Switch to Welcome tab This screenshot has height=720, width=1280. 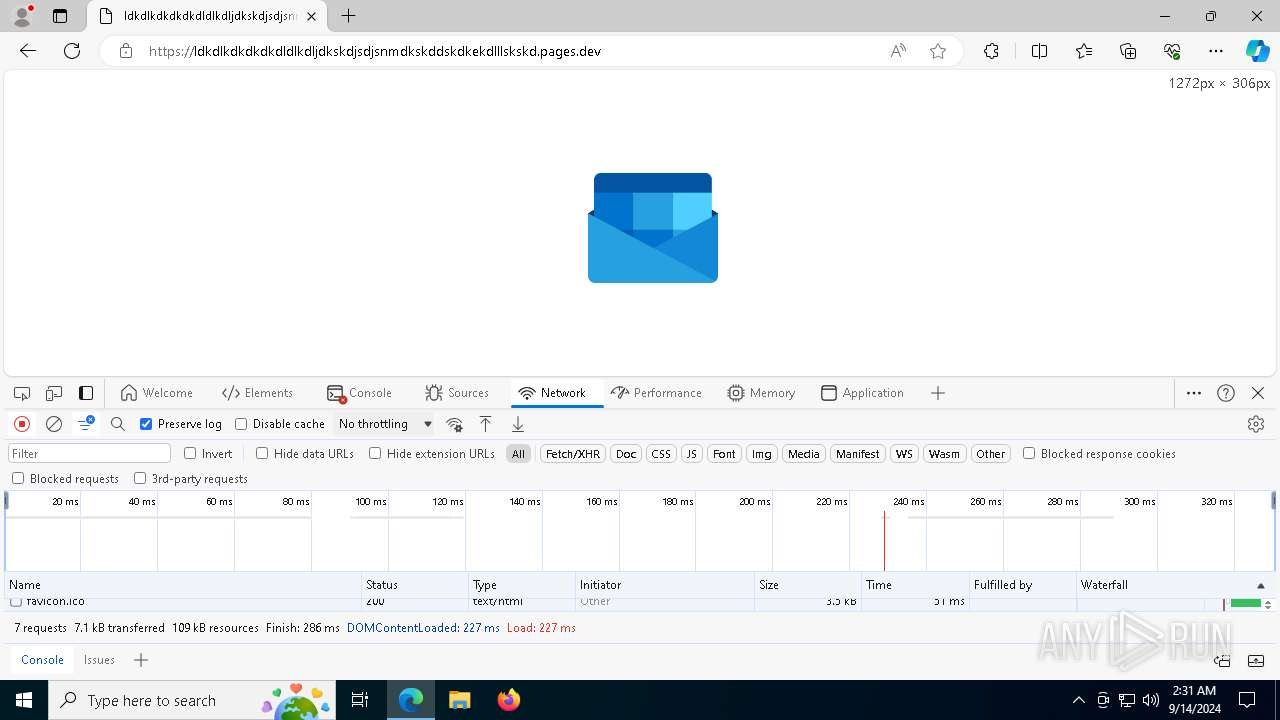[156, 393]
